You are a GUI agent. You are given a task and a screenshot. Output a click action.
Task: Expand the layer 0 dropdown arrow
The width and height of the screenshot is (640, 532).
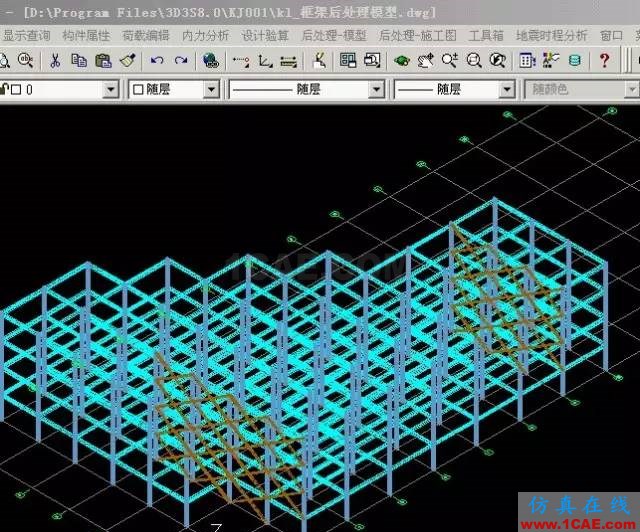110,89
